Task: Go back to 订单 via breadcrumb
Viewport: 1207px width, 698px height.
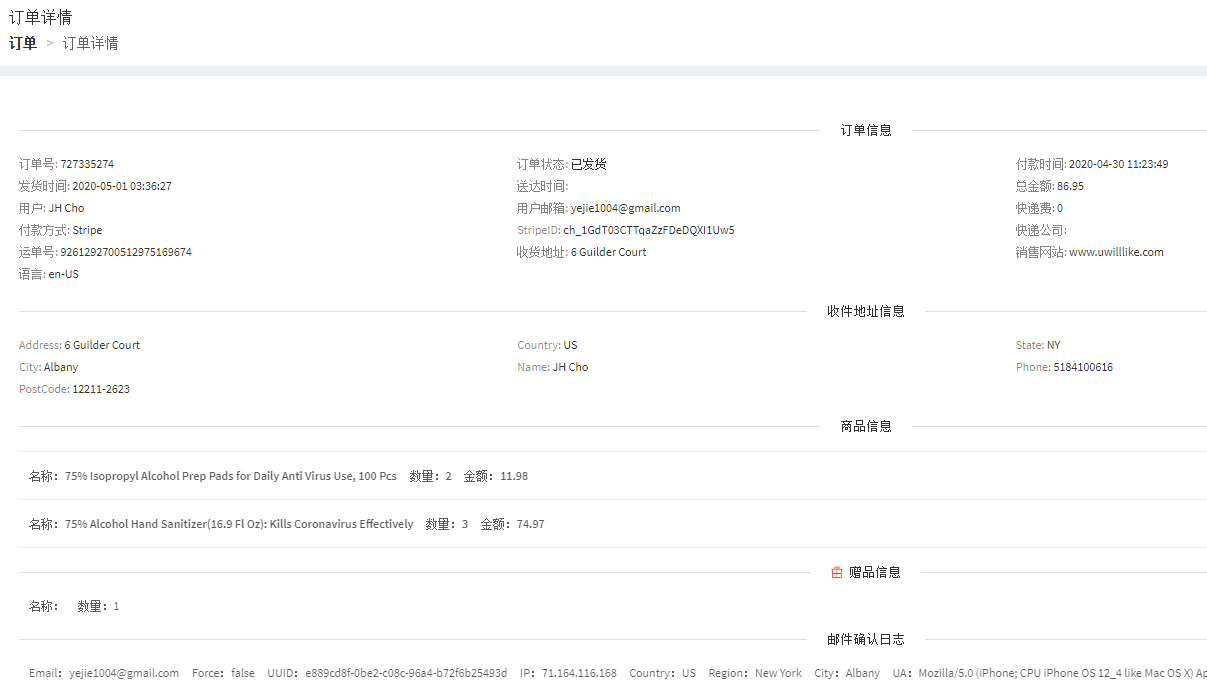Action: click(x=23, y=43)
